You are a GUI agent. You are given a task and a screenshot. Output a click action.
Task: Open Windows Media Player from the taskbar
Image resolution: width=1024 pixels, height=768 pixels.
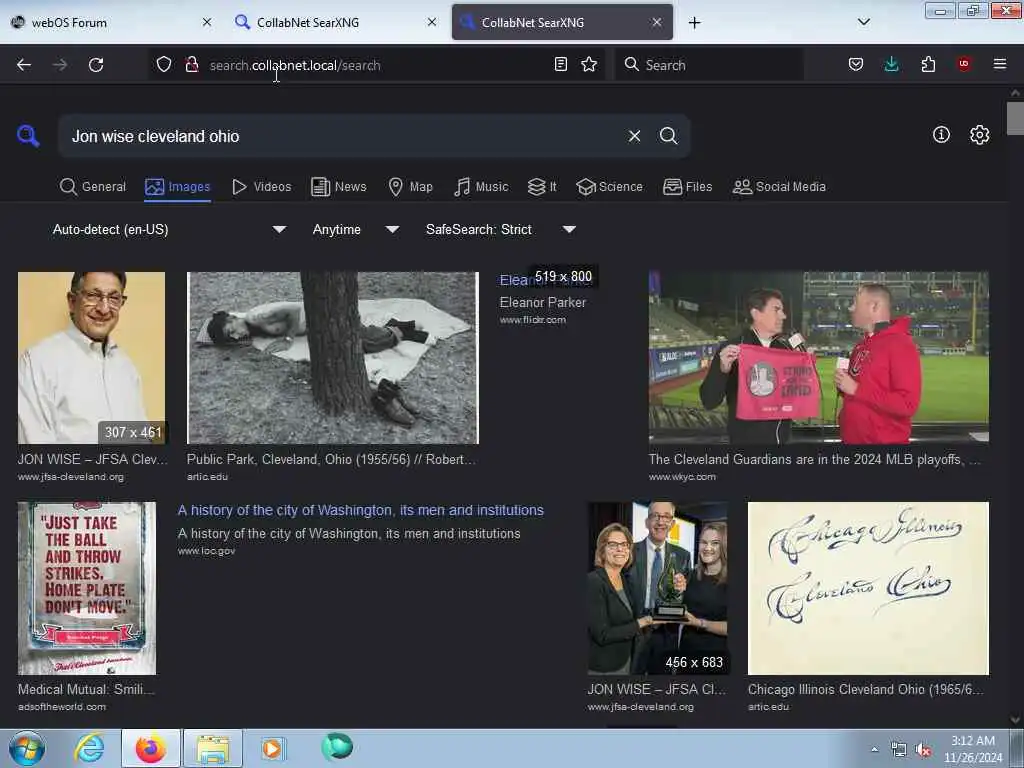tap(272, 748)
